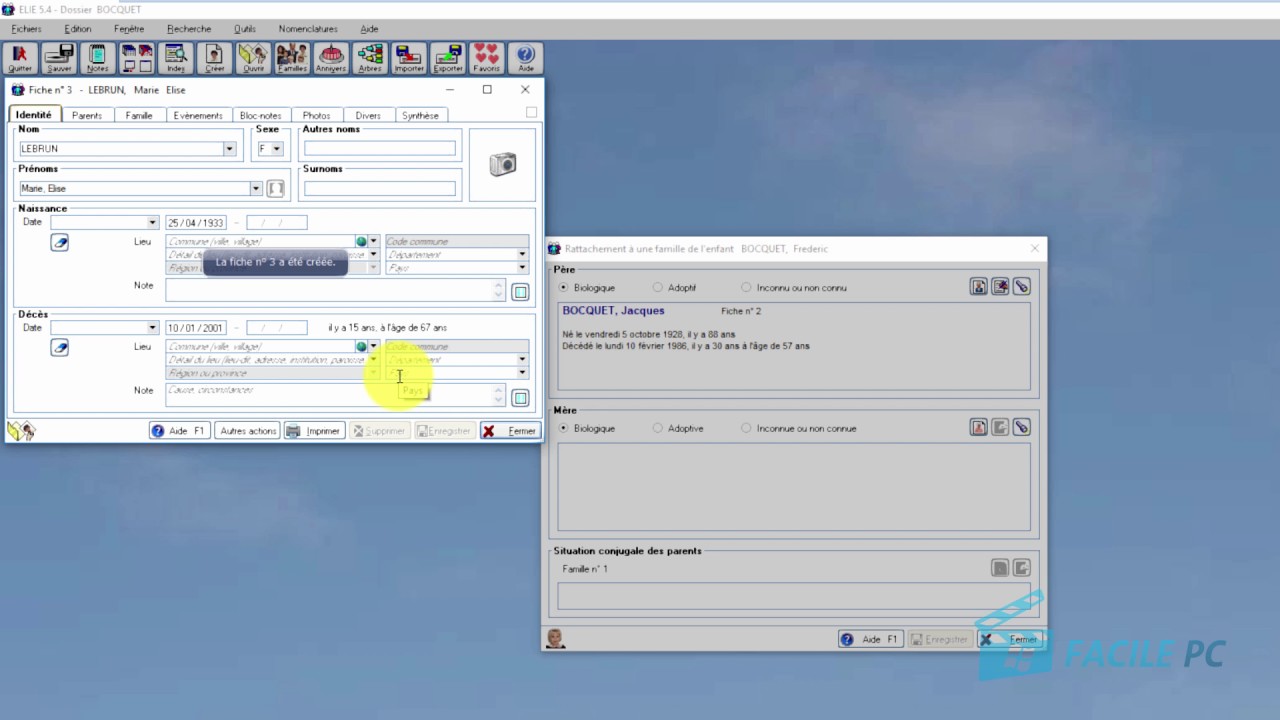Click Fermer button in Fiche window
Image resolution: width=1280 pixels, height=720 pixels.
pyautogui.click(x=510, y=431)
